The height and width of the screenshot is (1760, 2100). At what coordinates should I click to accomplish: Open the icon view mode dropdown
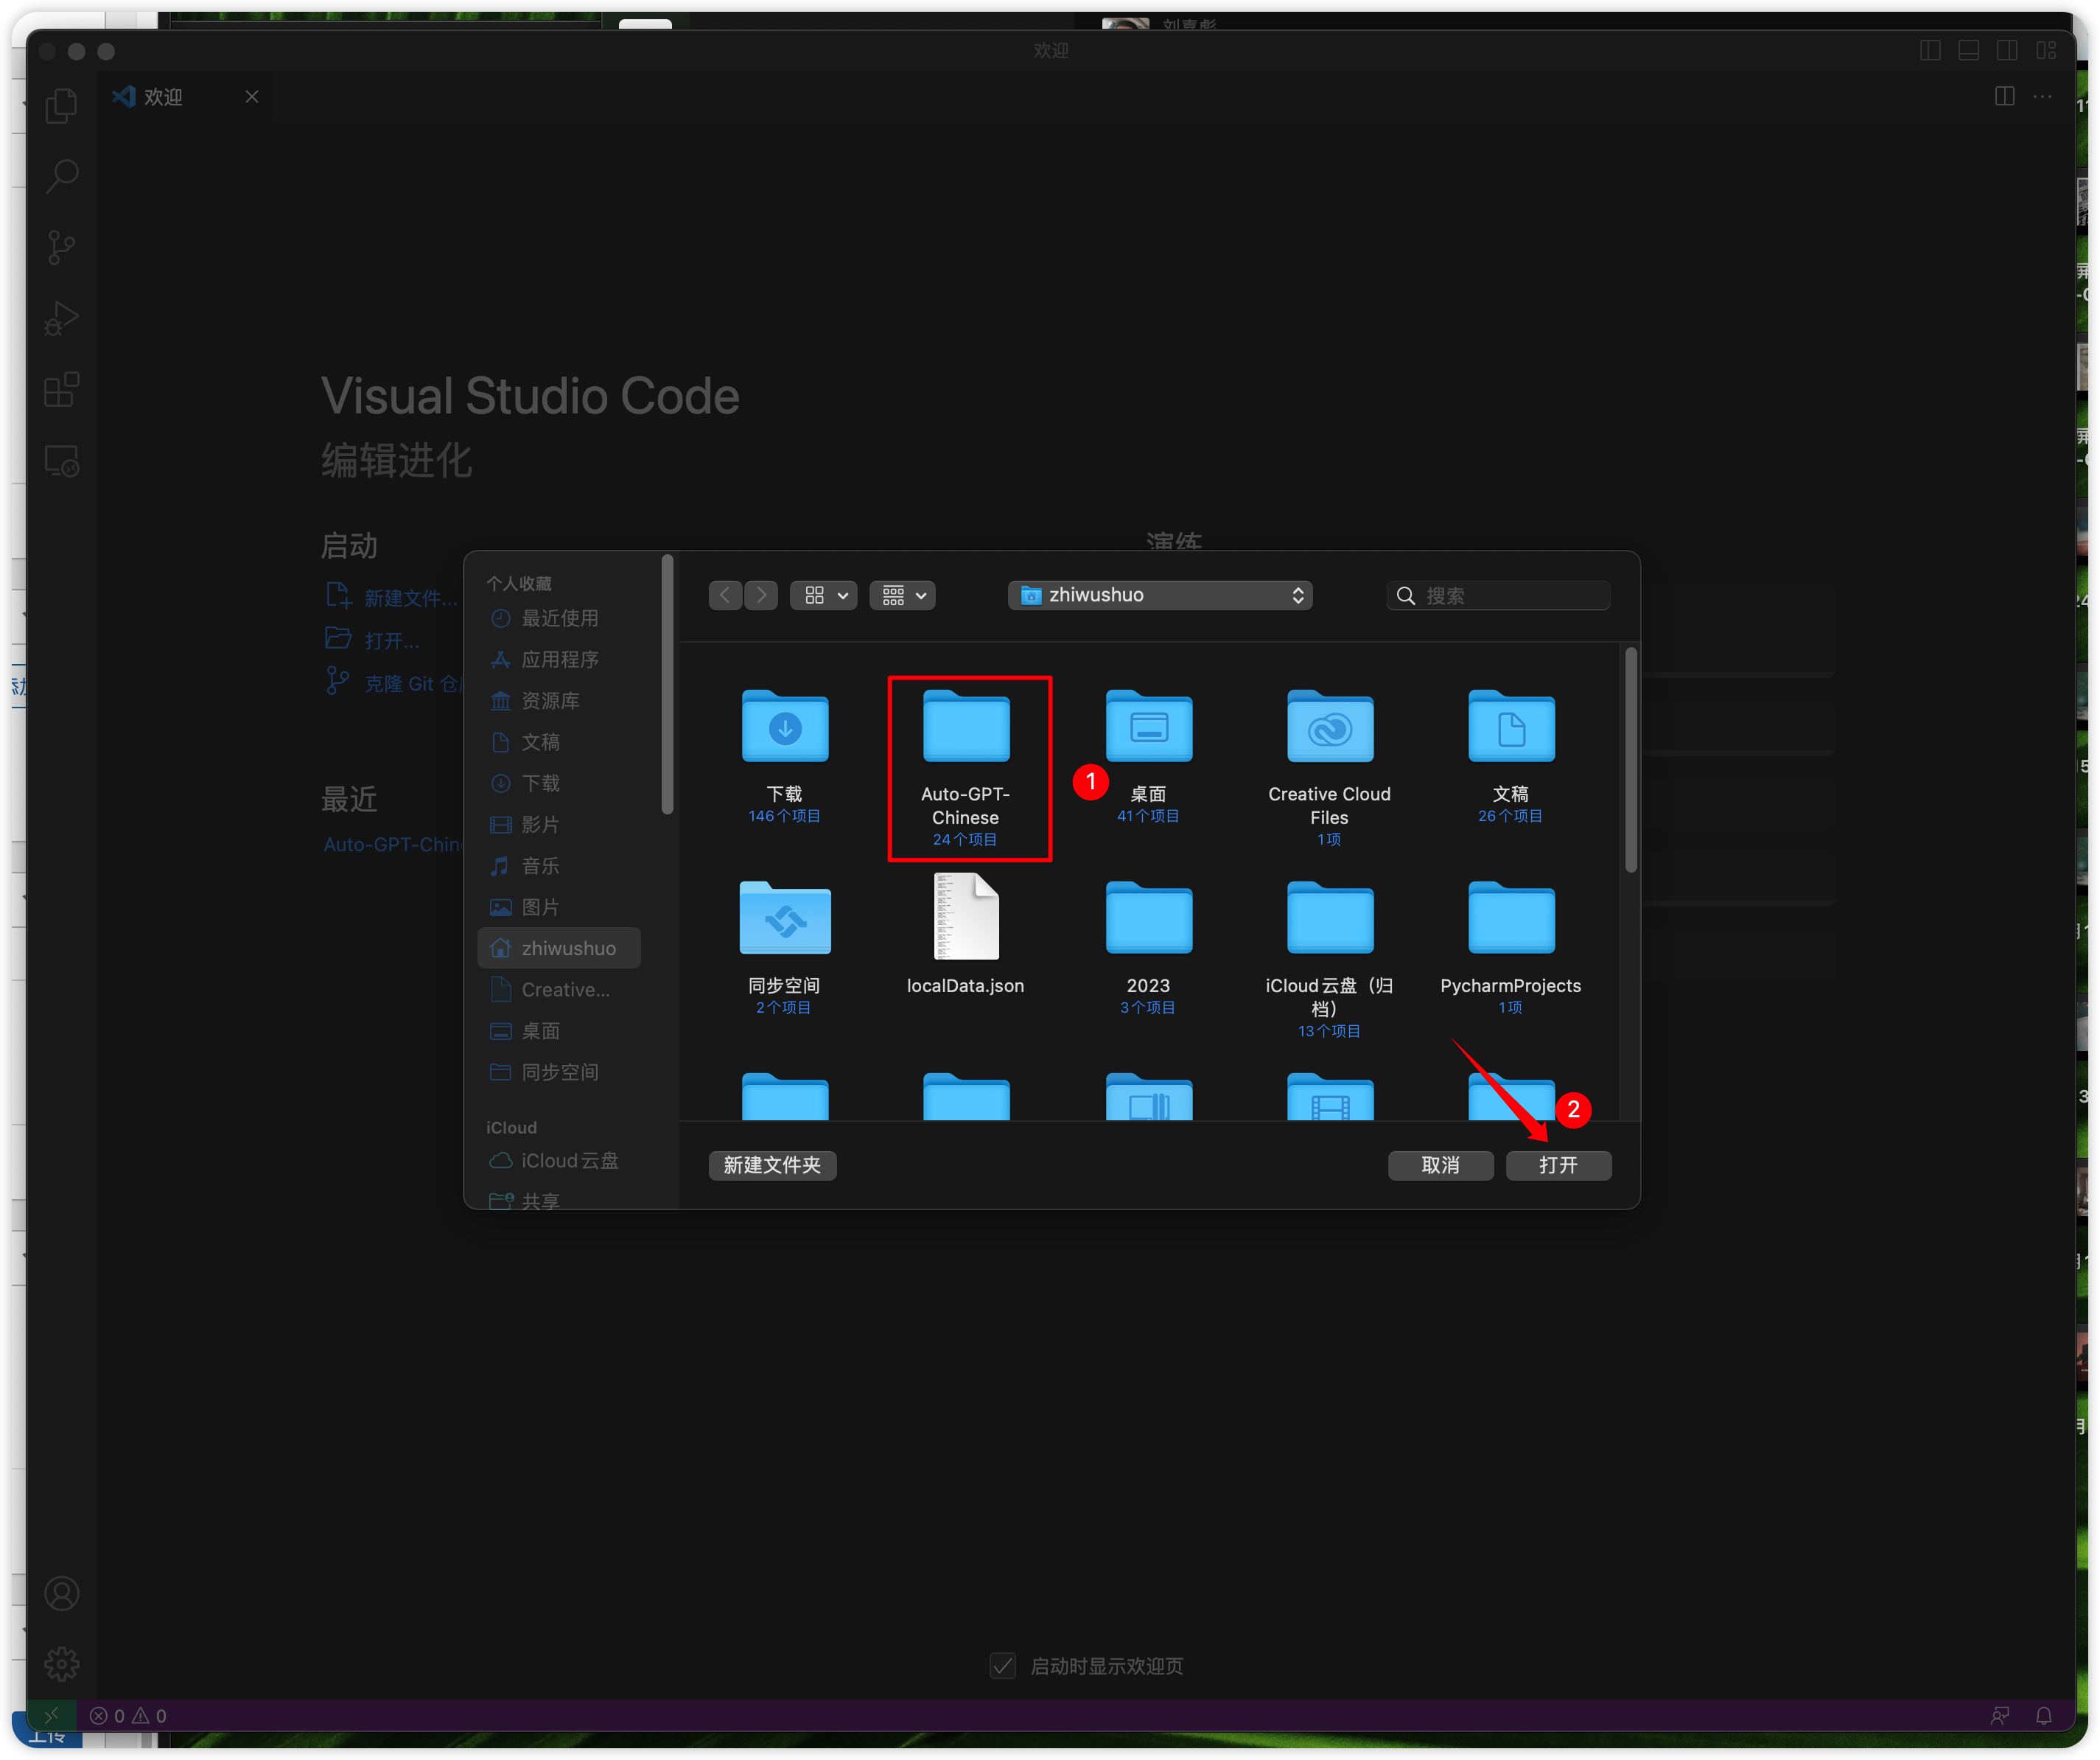[823, 595]
